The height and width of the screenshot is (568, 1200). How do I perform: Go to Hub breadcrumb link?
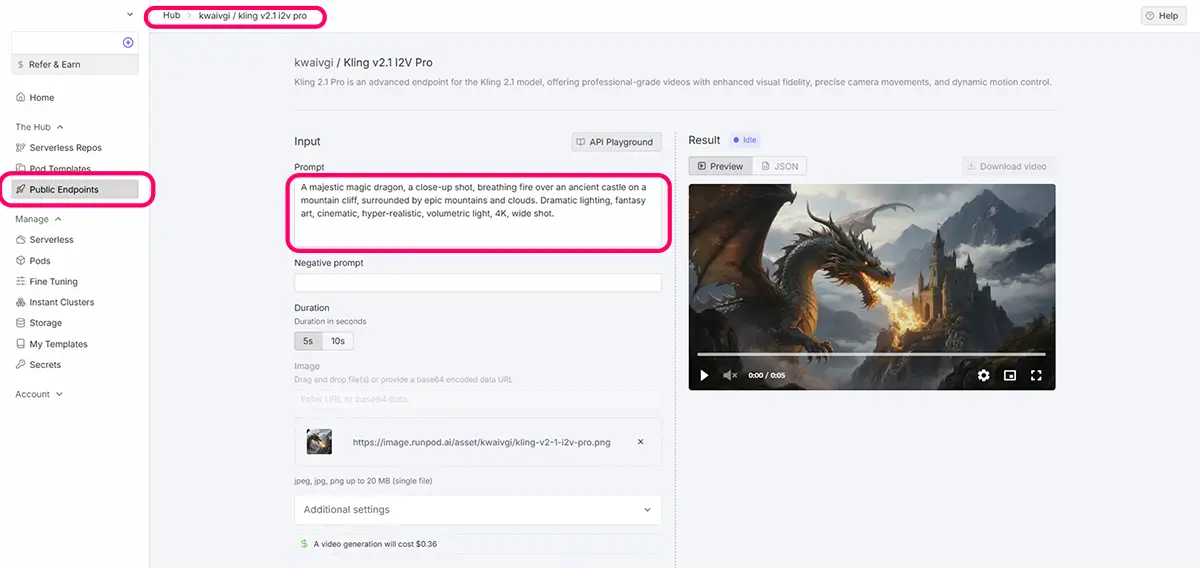[171, 16]
